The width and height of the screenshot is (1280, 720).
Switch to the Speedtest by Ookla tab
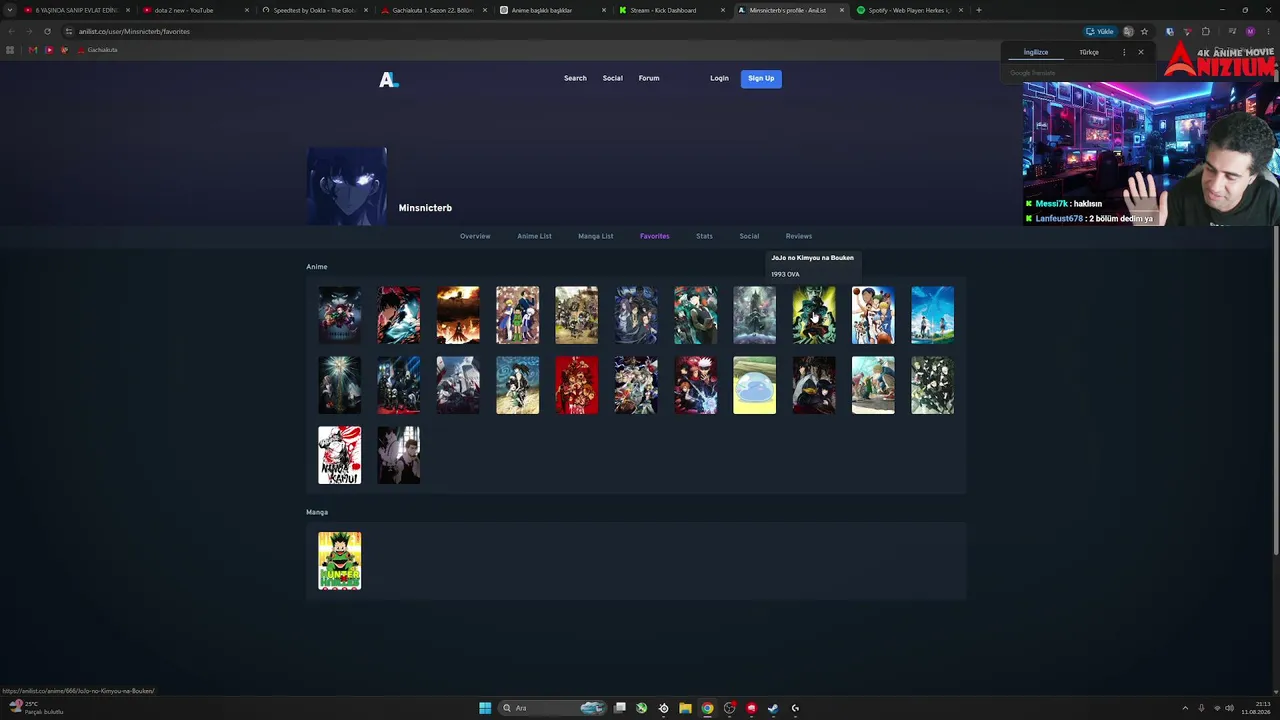tap(313, 10)
